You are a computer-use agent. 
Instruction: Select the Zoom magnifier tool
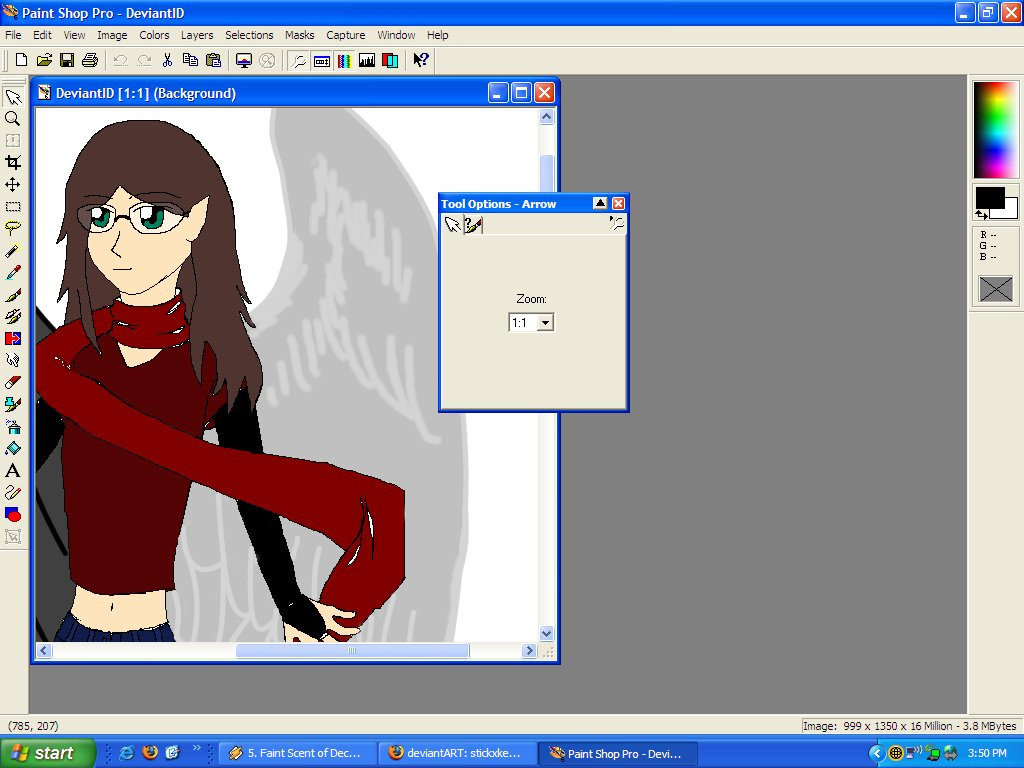tap(13, 119)
